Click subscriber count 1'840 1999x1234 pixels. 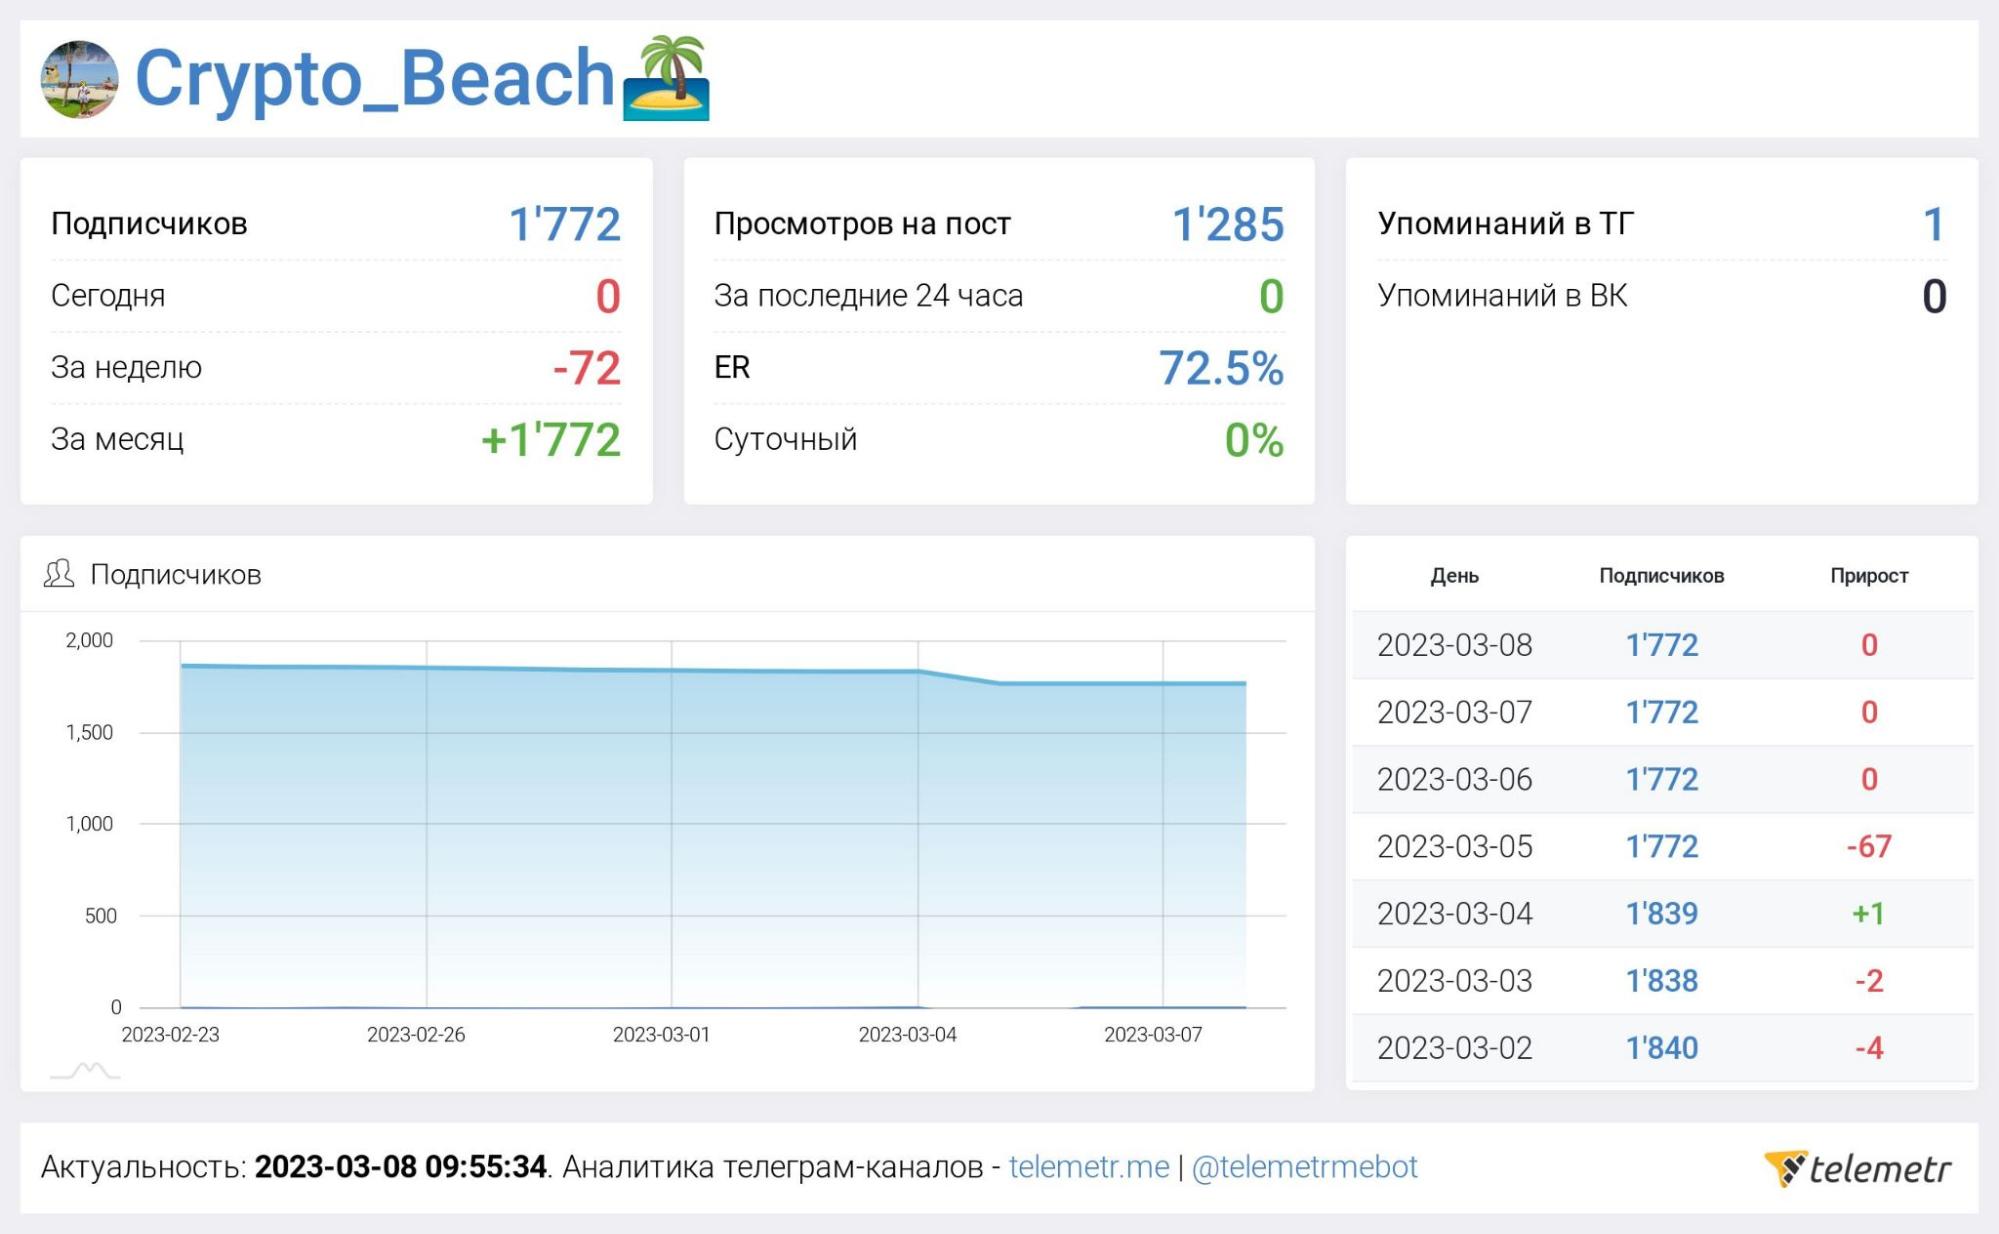1662,1047
